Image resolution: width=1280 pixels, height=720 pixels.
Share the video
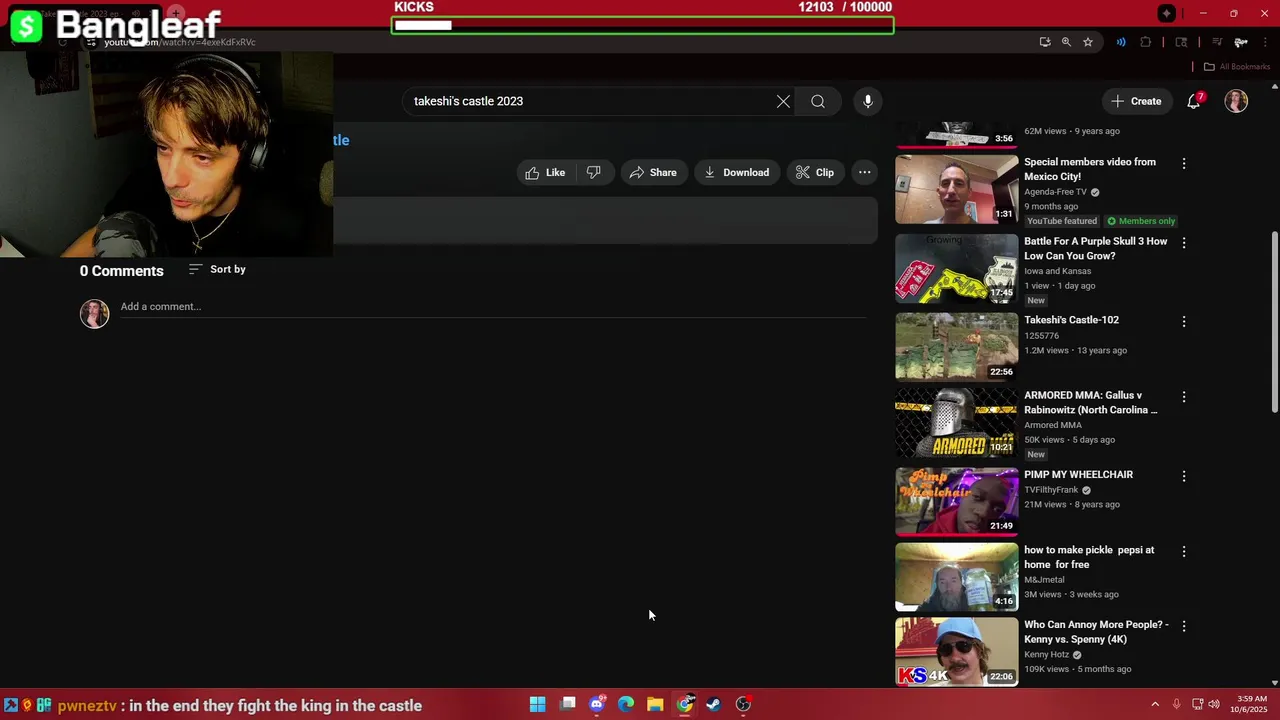653,172
